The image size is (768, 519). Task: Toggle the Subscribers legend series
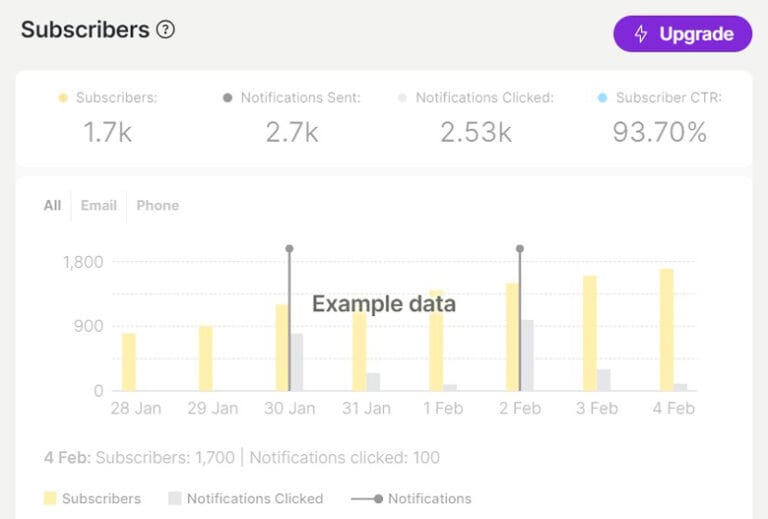coord(101,498)
